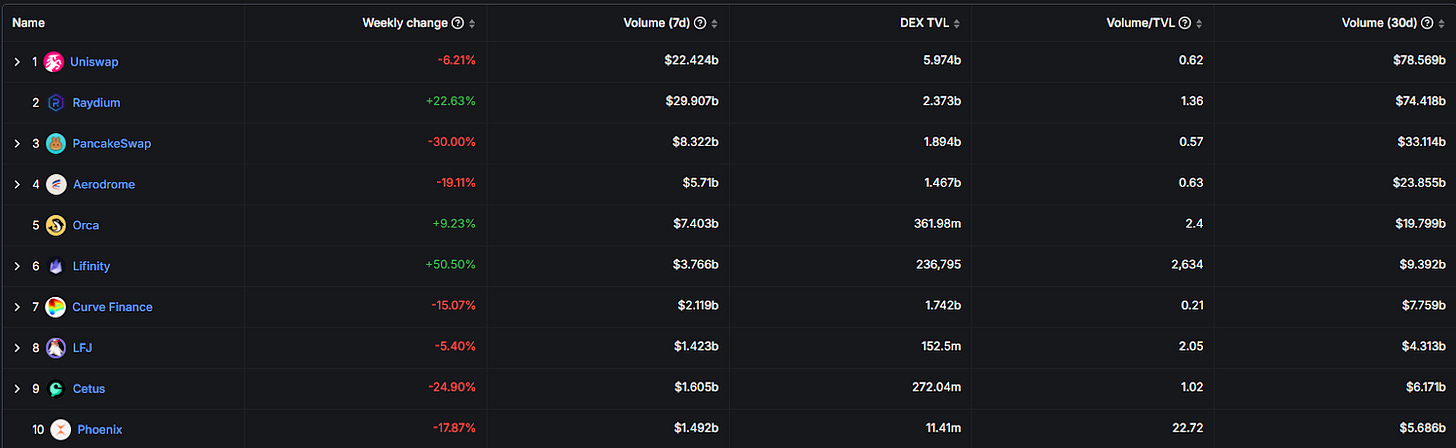Image resolution: width=1456 pixels, height=448 pixels.
Task: Select Phoenix's 22.72 Volume/TVL ratio
Action: tap(1188, 430)
